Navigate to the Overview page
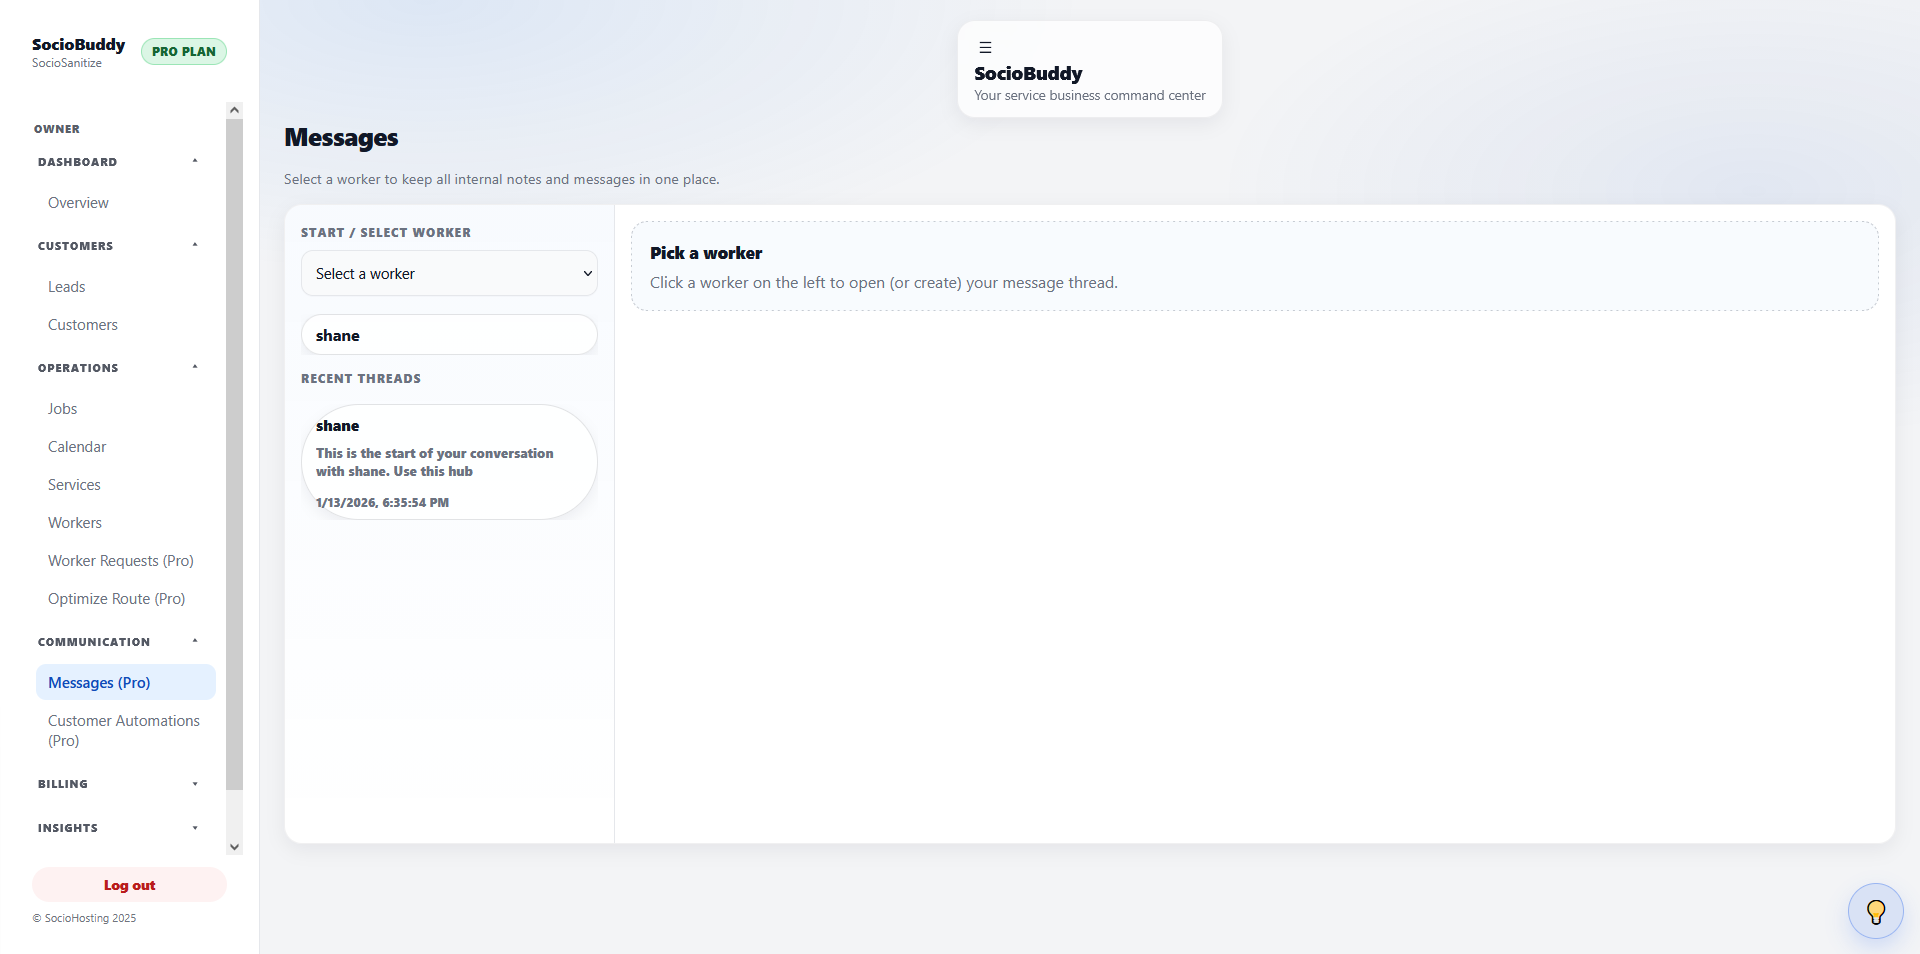Image resolution: width=1920 pixels, height=954 pixels. tap(77, 202)
